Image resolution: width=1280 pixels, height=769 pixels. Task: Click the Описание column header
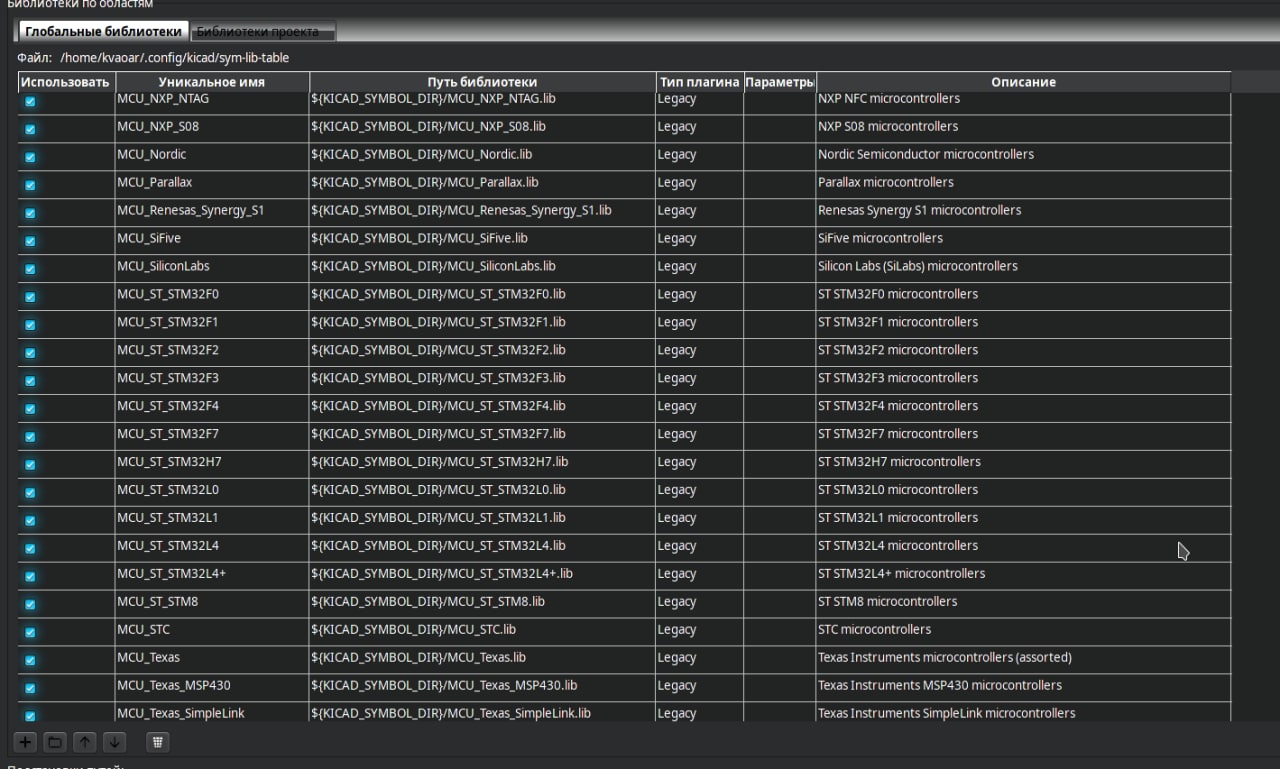(x=1023, y=82)
